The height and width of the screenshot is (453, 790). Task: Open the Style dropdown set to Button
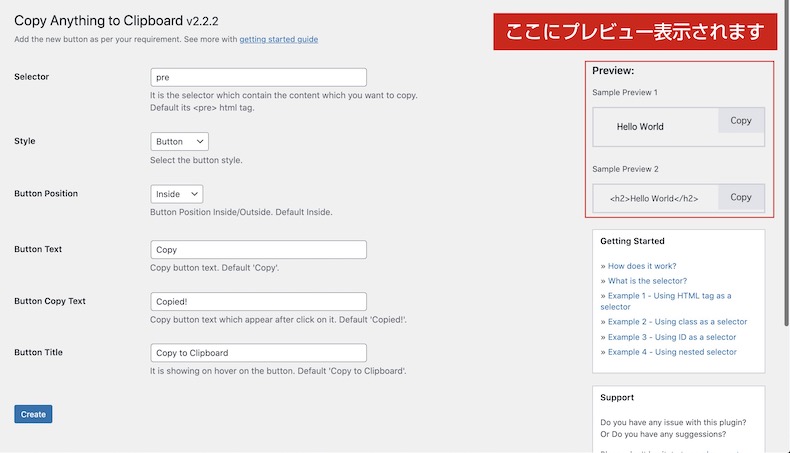pos(179,142)
